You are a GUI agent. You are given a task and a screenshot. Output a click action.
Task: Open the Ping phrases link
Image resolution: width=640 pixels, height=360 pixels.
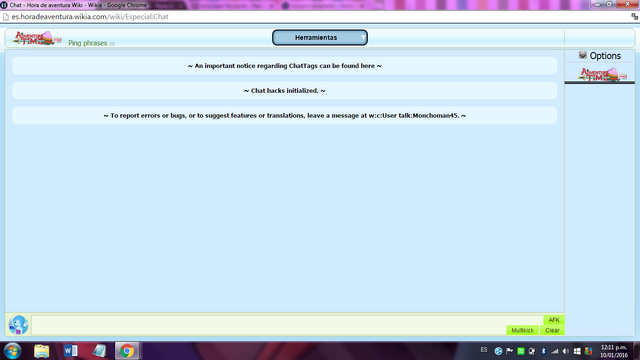tap(88, 43)
